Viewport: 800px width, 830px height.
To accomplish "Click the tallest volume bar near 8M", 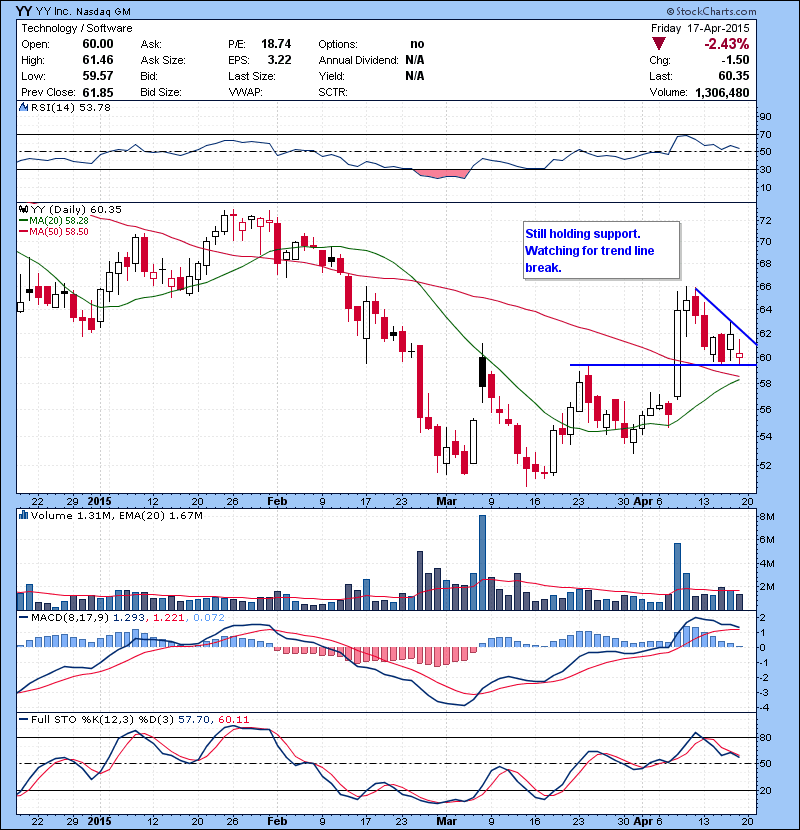I will 482,563.
